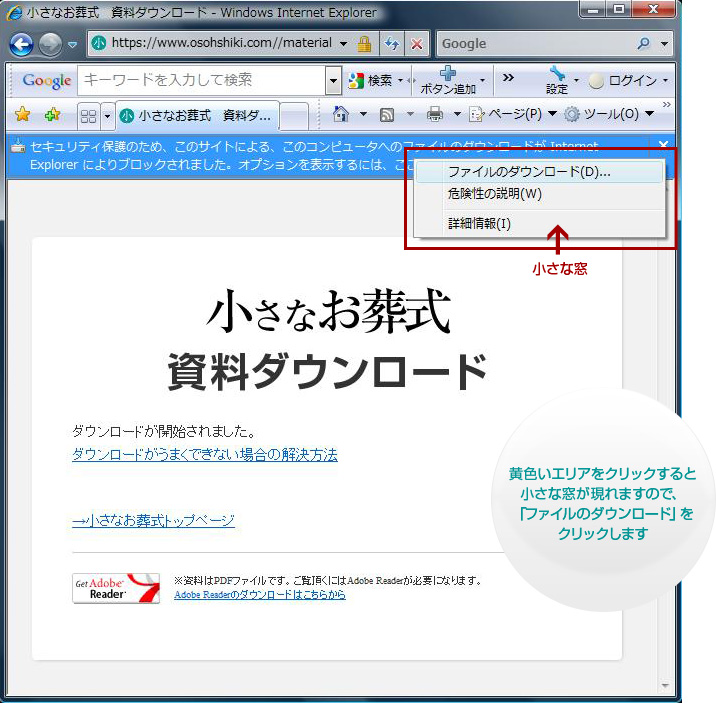Select ファイルのダウンロード(D)... menu item
Image resolution: width=716 pixels, height=703 pixels.
539,172
